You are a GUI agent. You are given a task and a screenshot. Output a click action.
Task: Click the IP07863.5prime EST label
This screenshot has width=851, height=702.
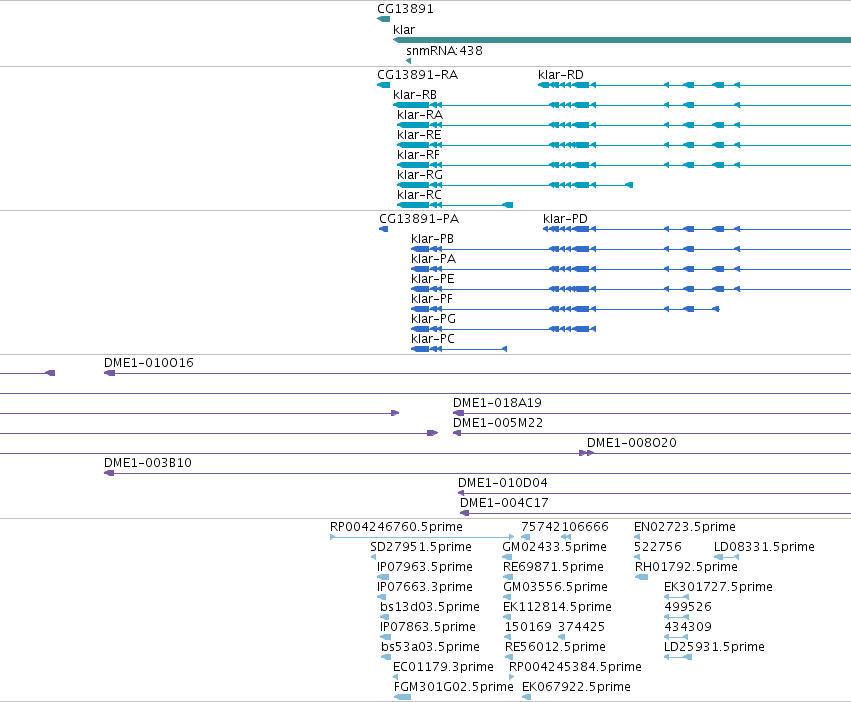click(x=428, y=627)
